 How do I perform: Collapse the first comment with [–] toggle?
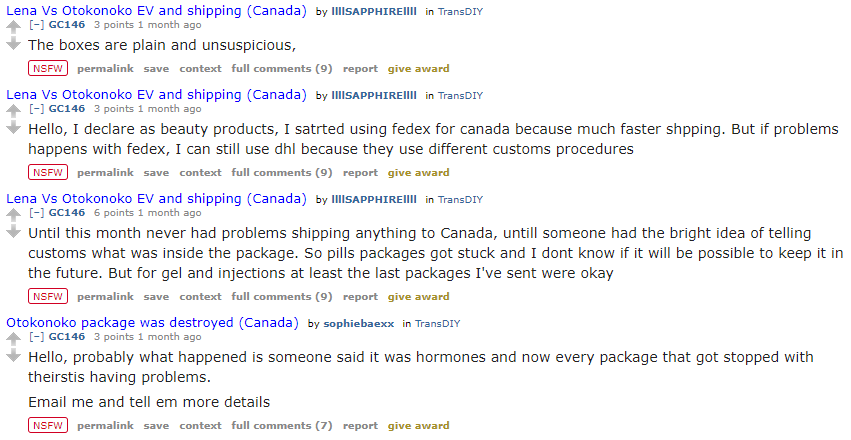37,25
